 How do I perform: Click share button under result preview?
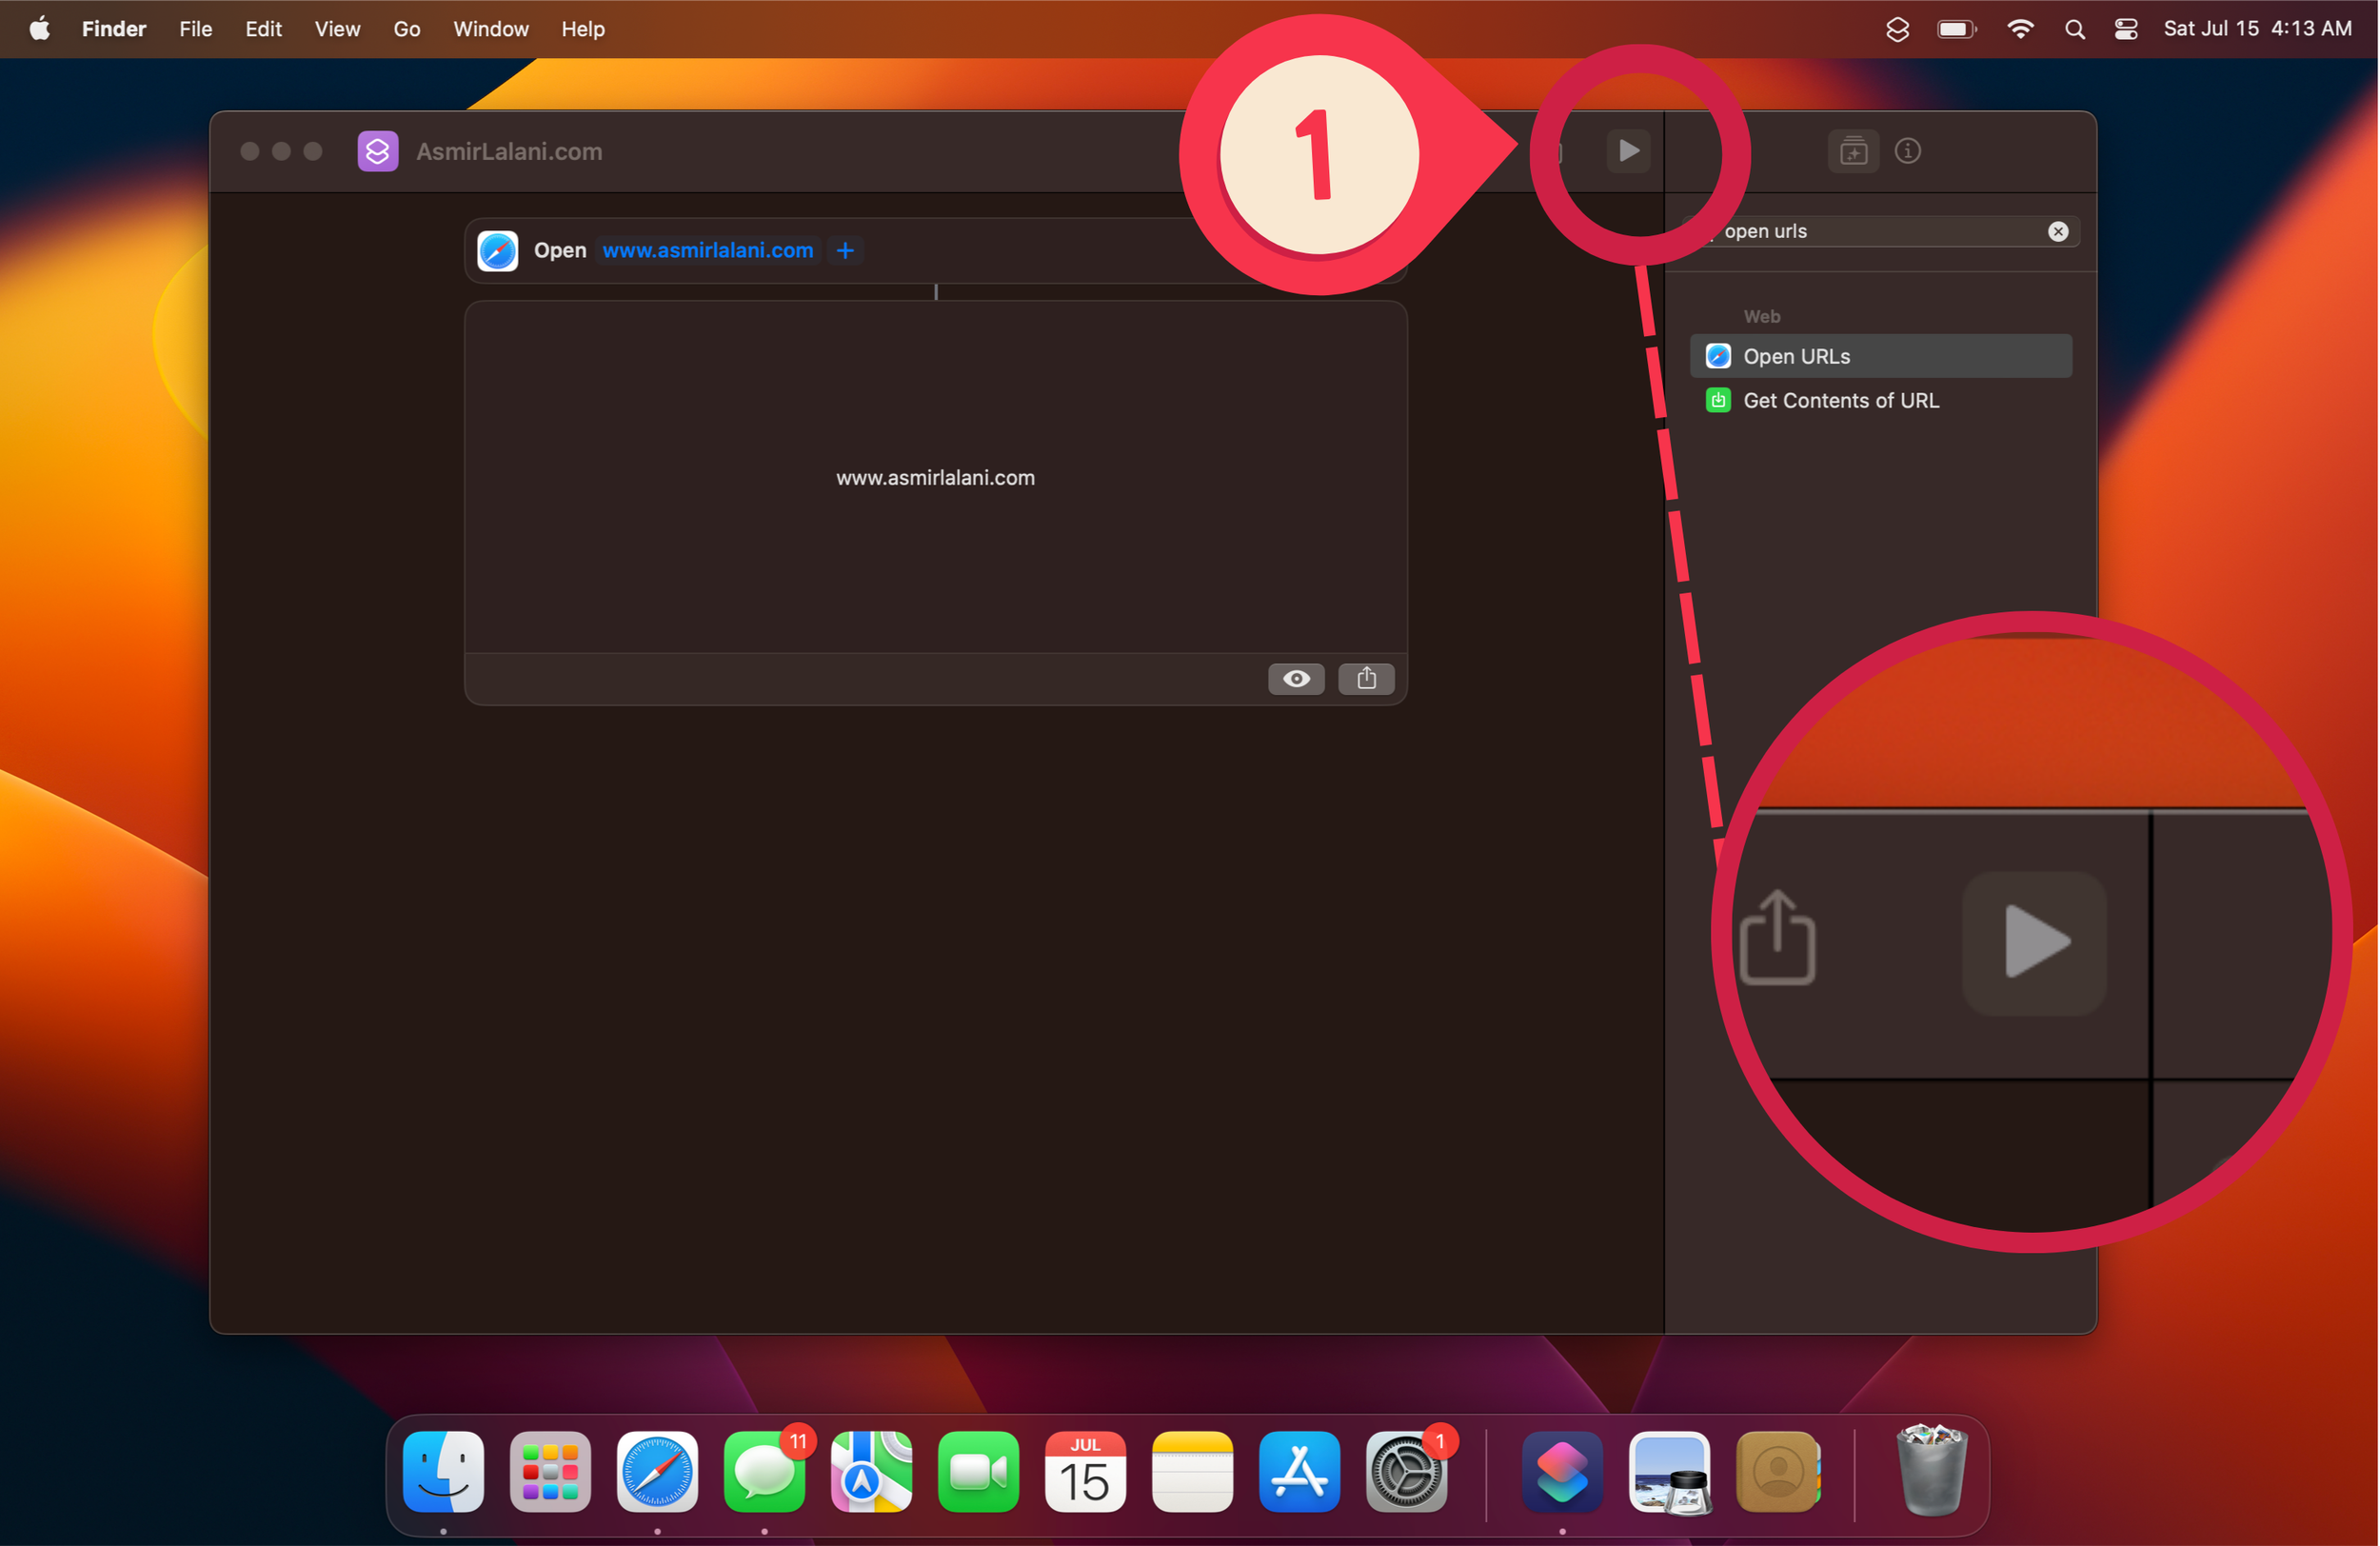1366,678
